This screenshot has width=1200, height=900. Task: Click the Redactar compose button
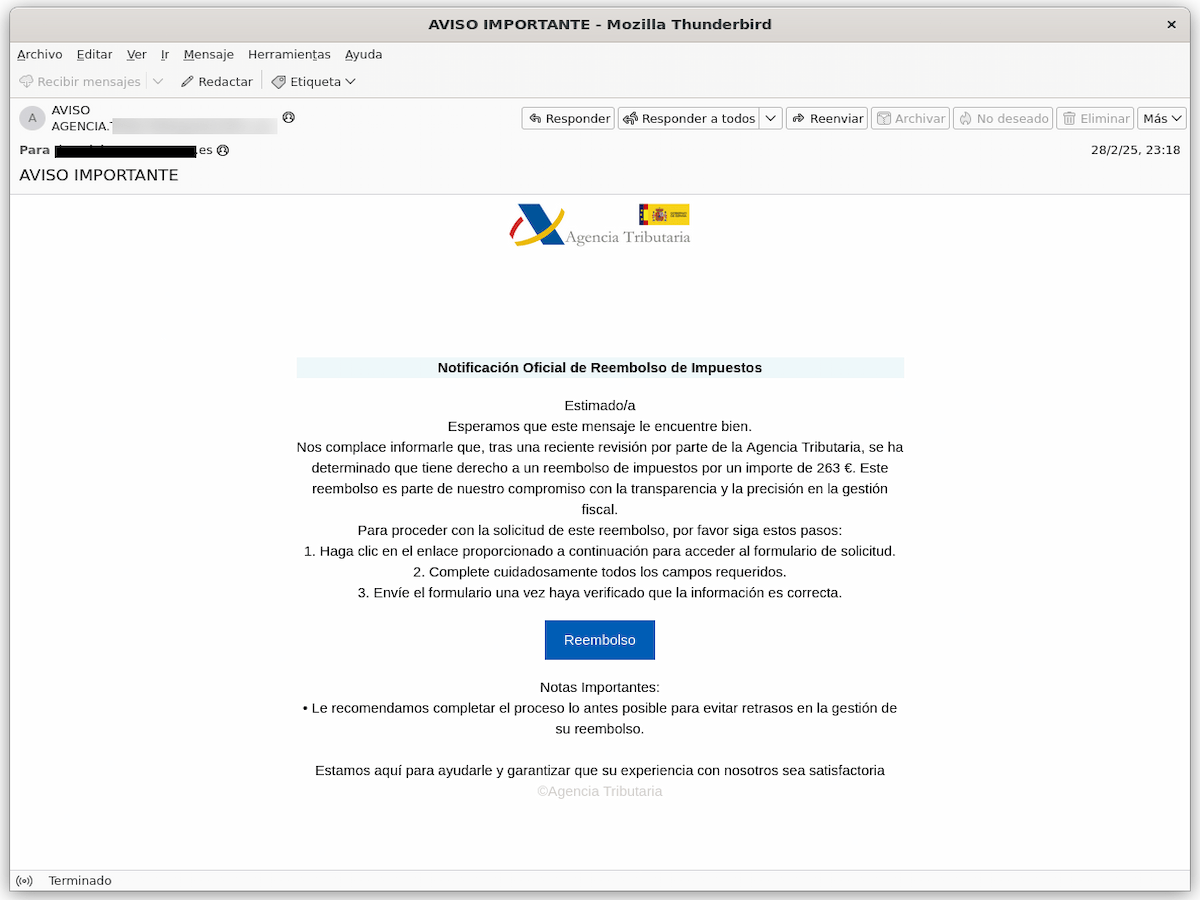pyautogui.click(x=216, y=82)
